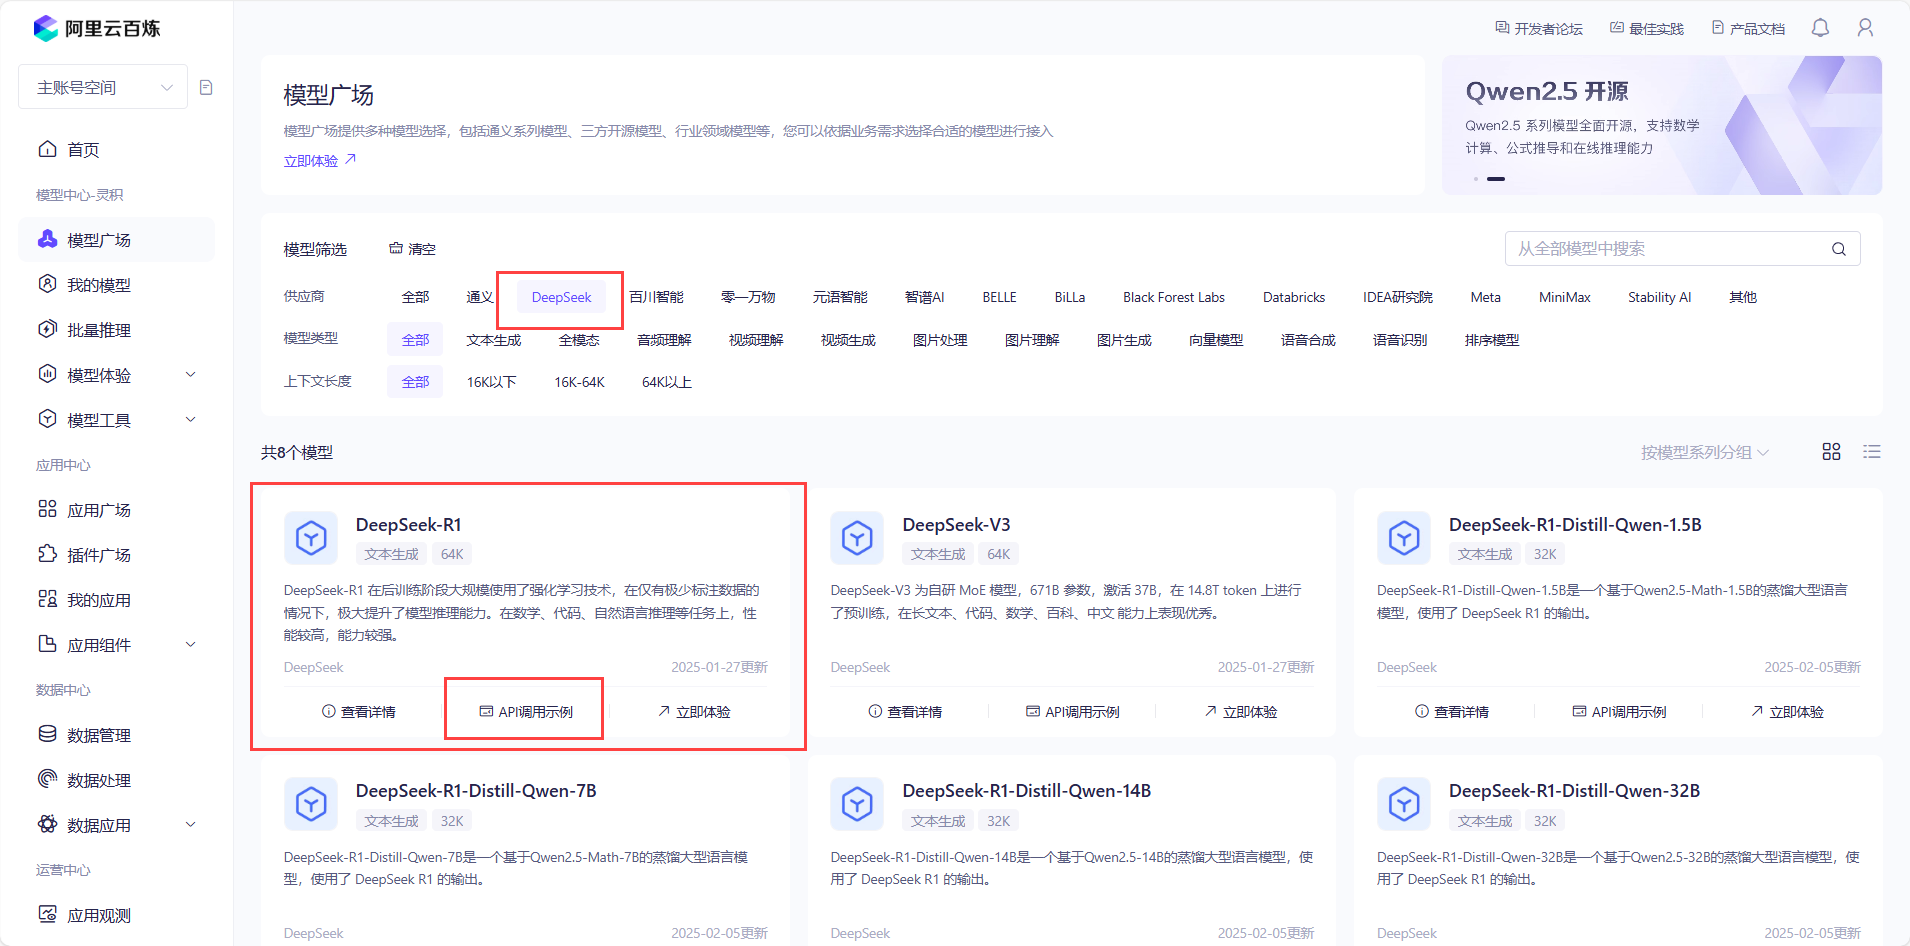Click 清空 to clear filters
1910x946 pixels.
pos(412,249)
